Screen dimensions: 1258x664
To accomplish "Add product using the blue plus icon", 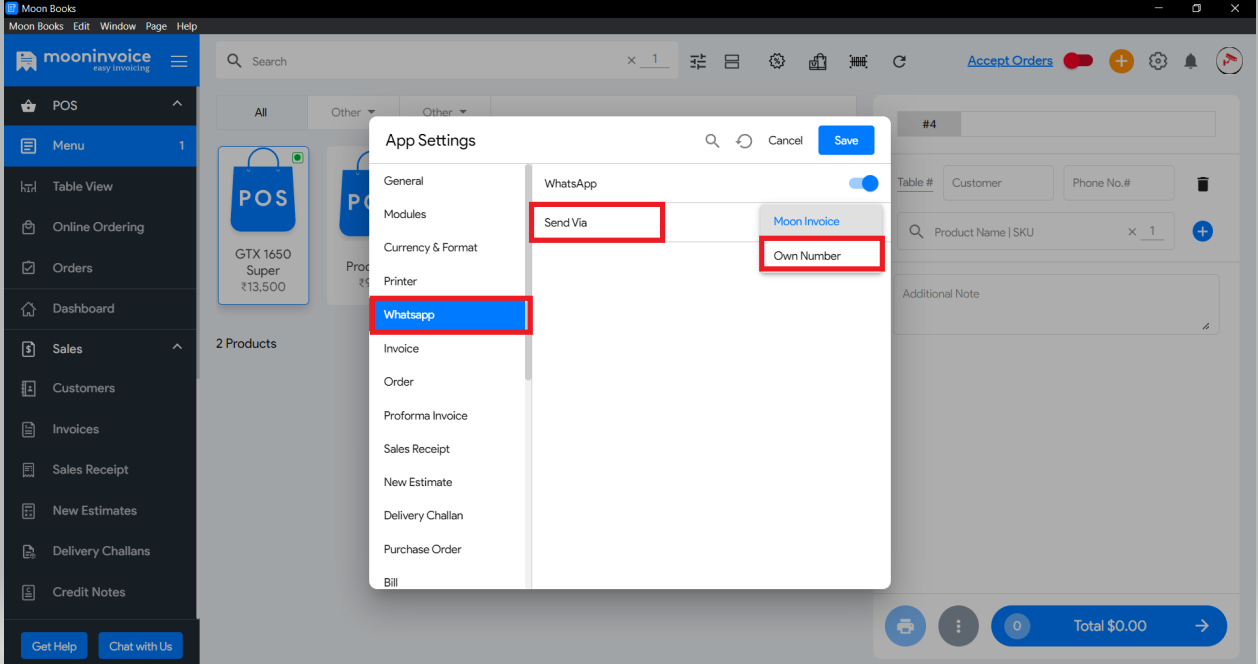I will [1203, 232].
